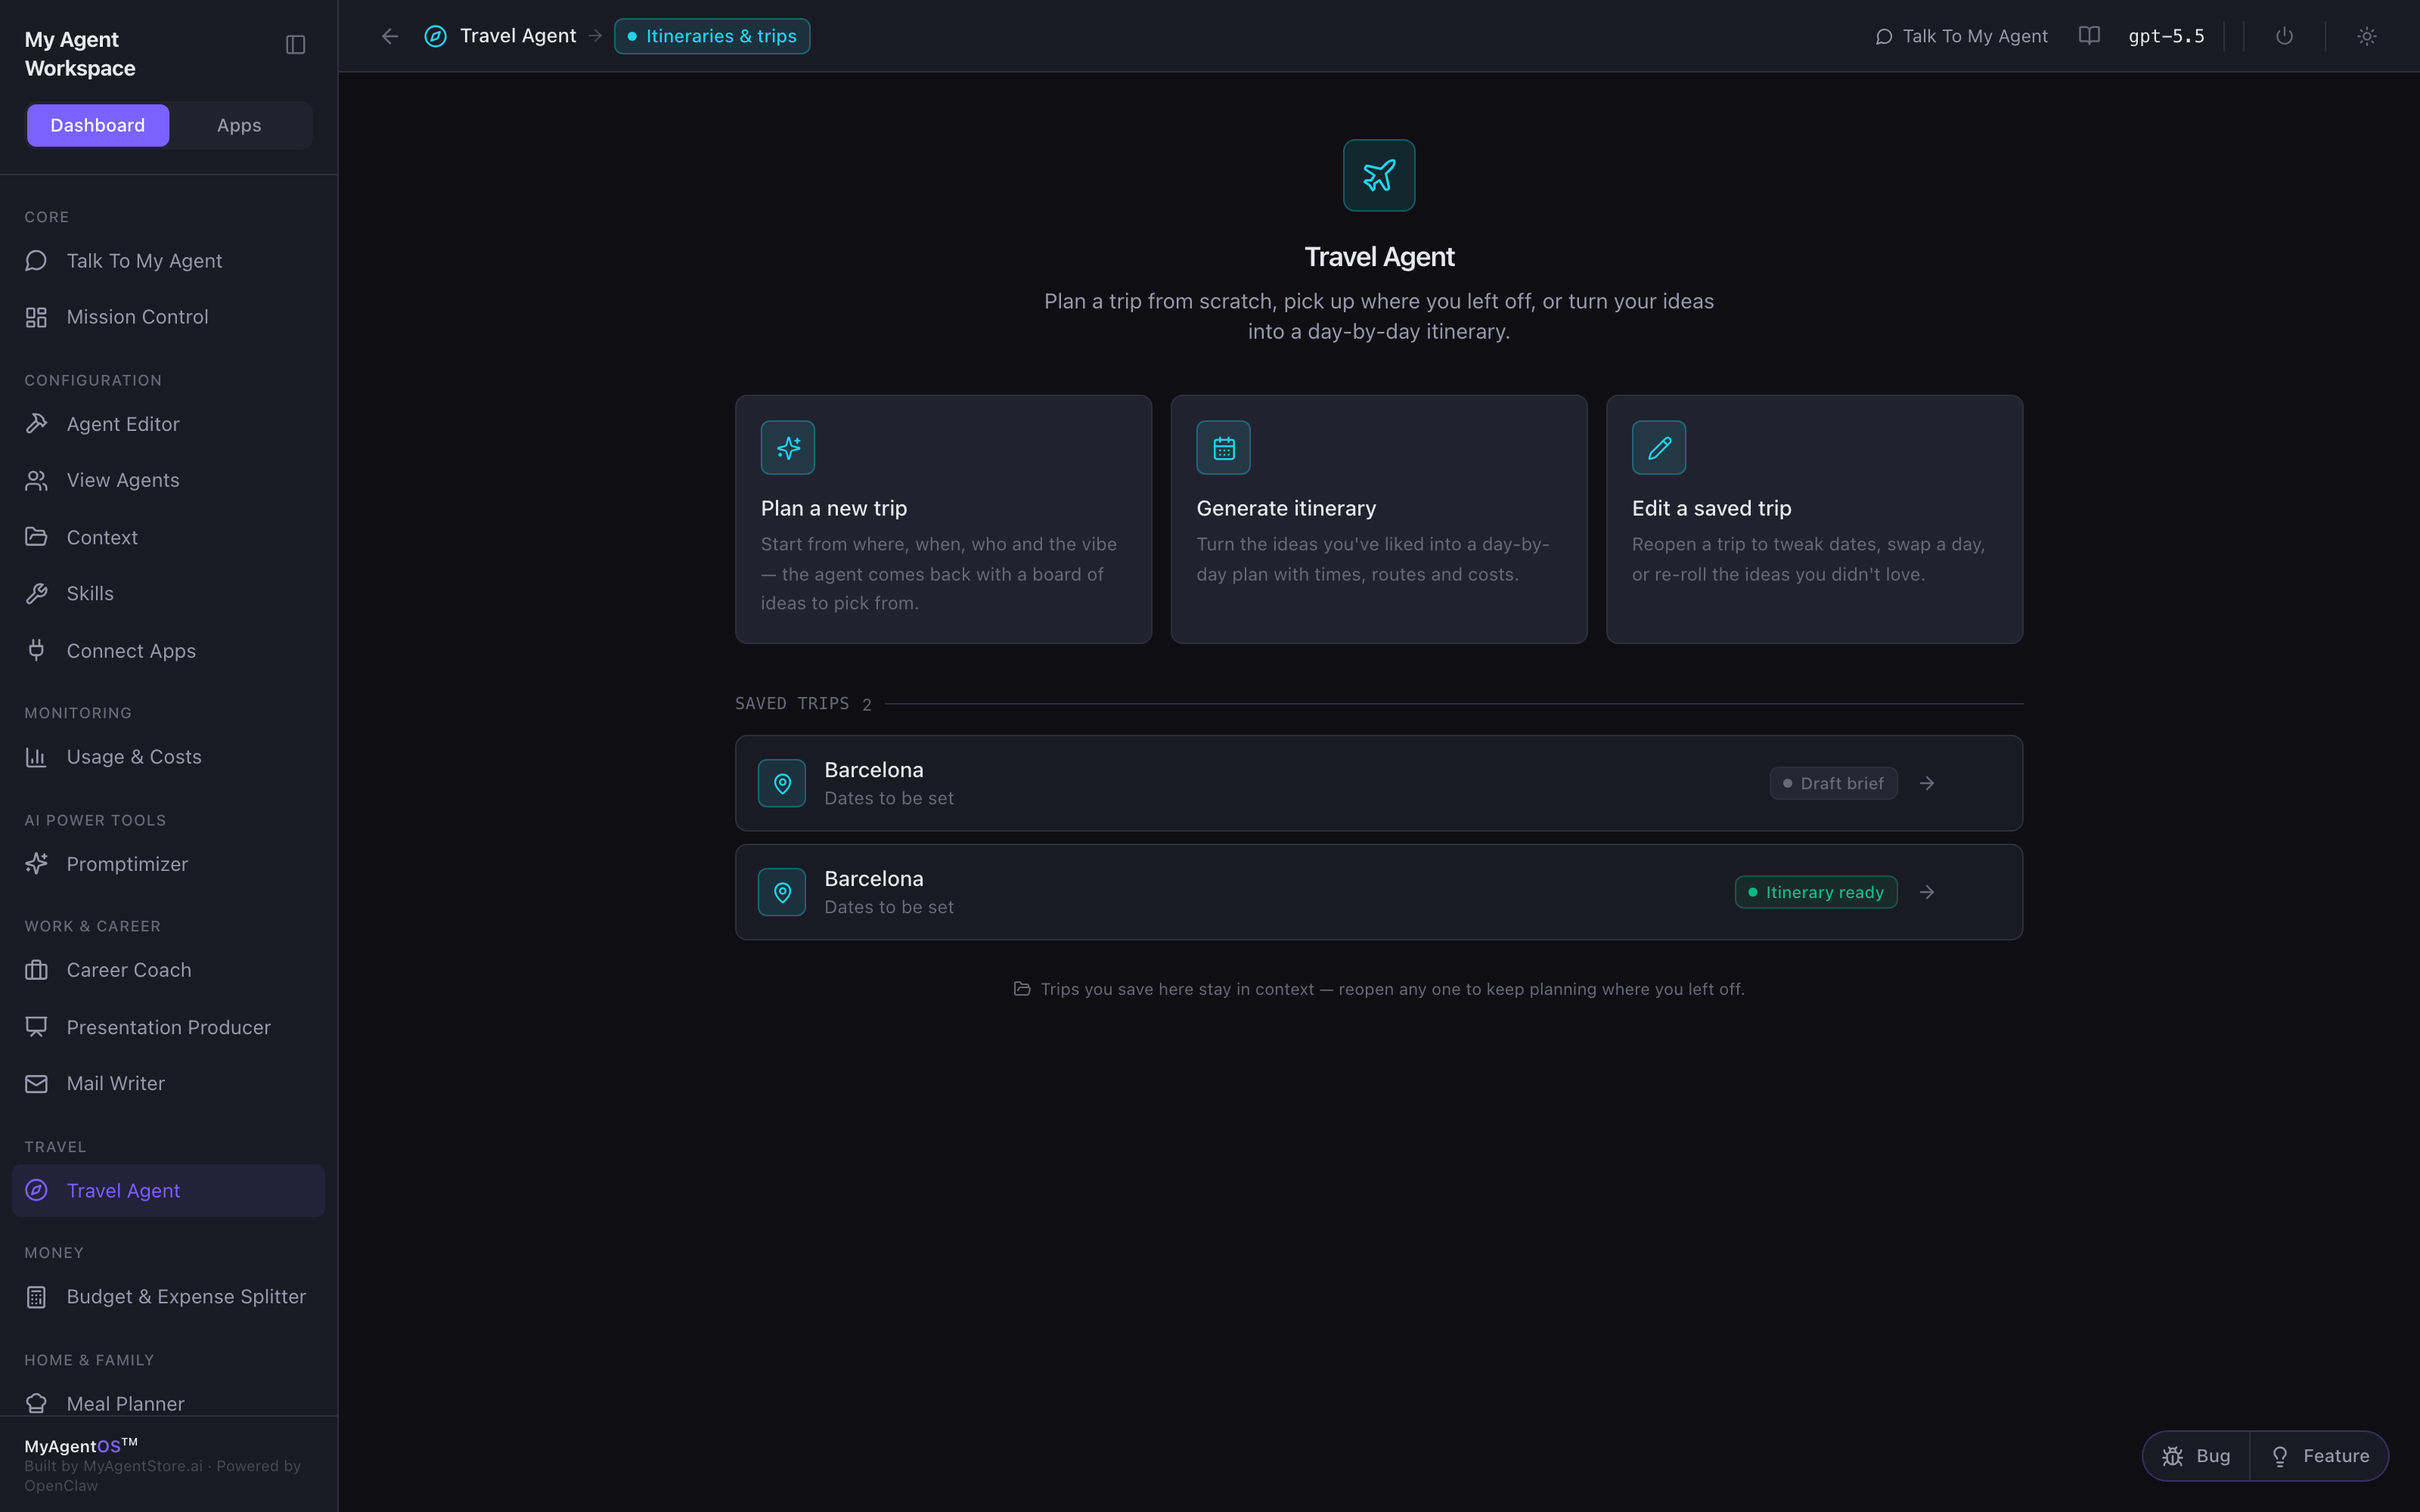Click the pencil icon on Edit a saved trip

click(1659, 447)
